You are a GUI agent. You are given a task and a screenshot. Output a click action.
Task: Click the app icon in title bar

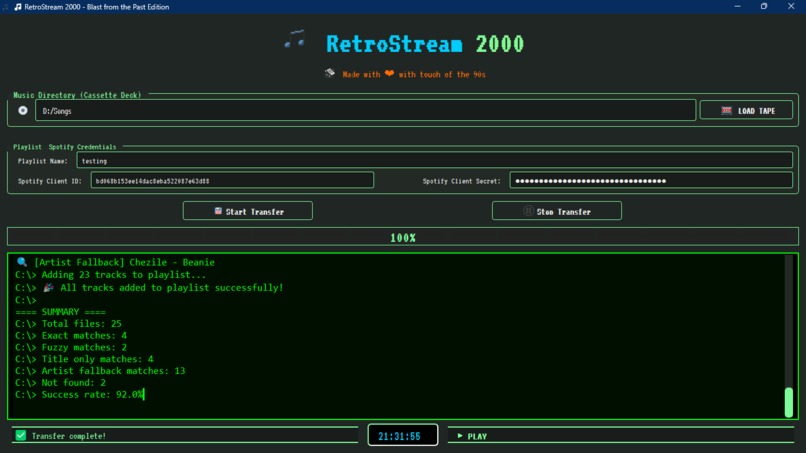point(18,7)
